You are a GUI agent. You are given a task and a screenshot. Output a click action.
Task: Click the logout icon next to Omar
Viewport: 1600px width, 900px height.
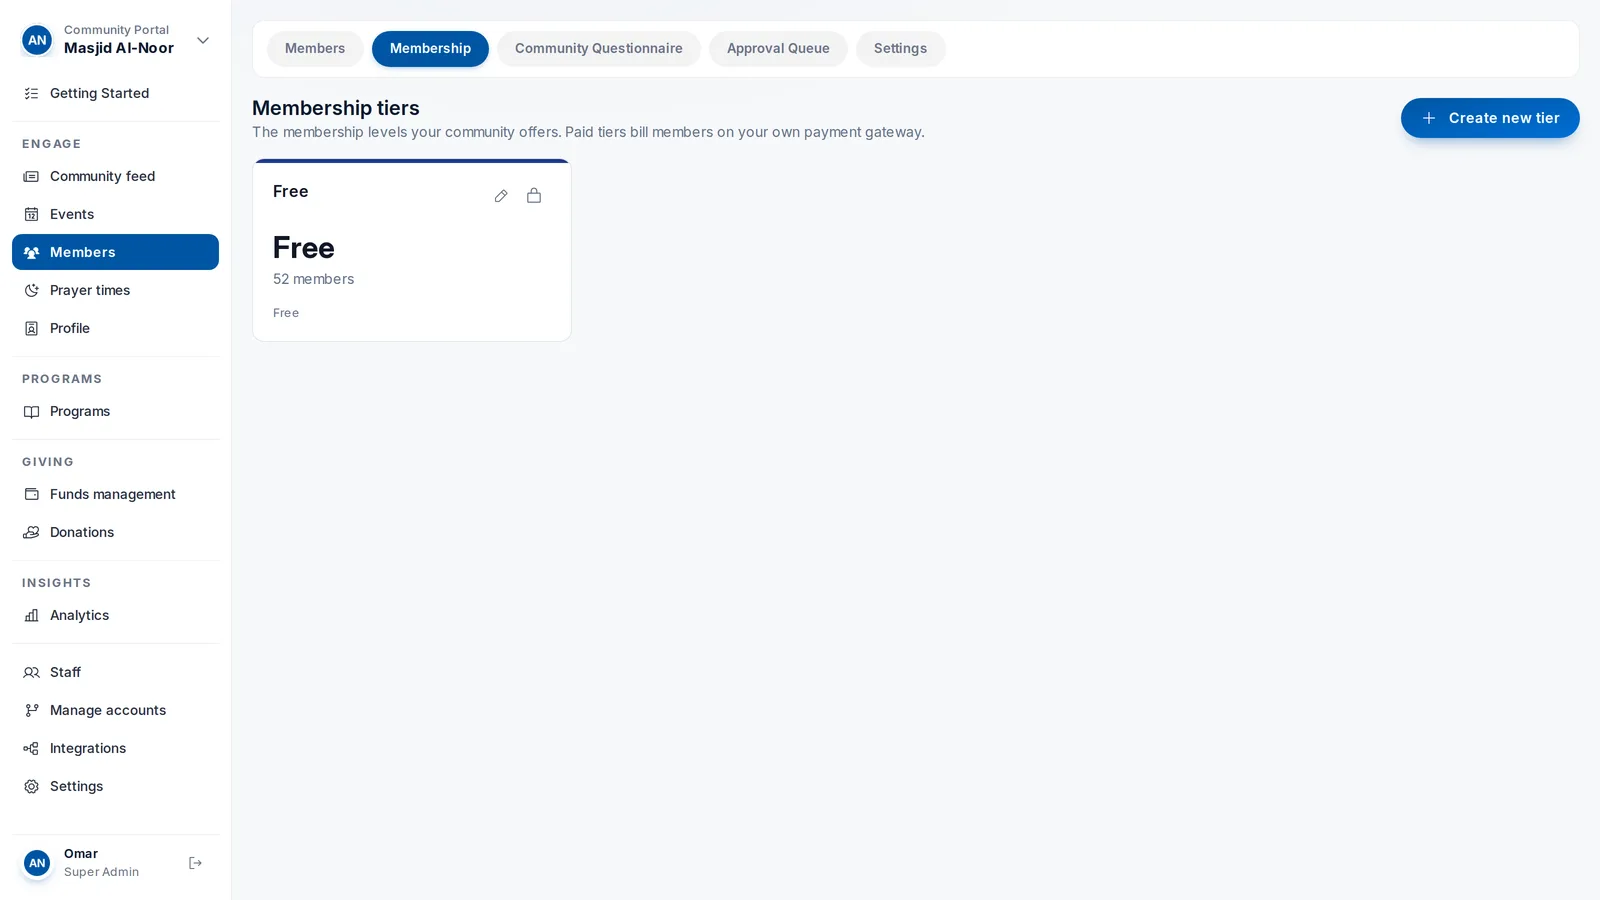click(195, 863)
